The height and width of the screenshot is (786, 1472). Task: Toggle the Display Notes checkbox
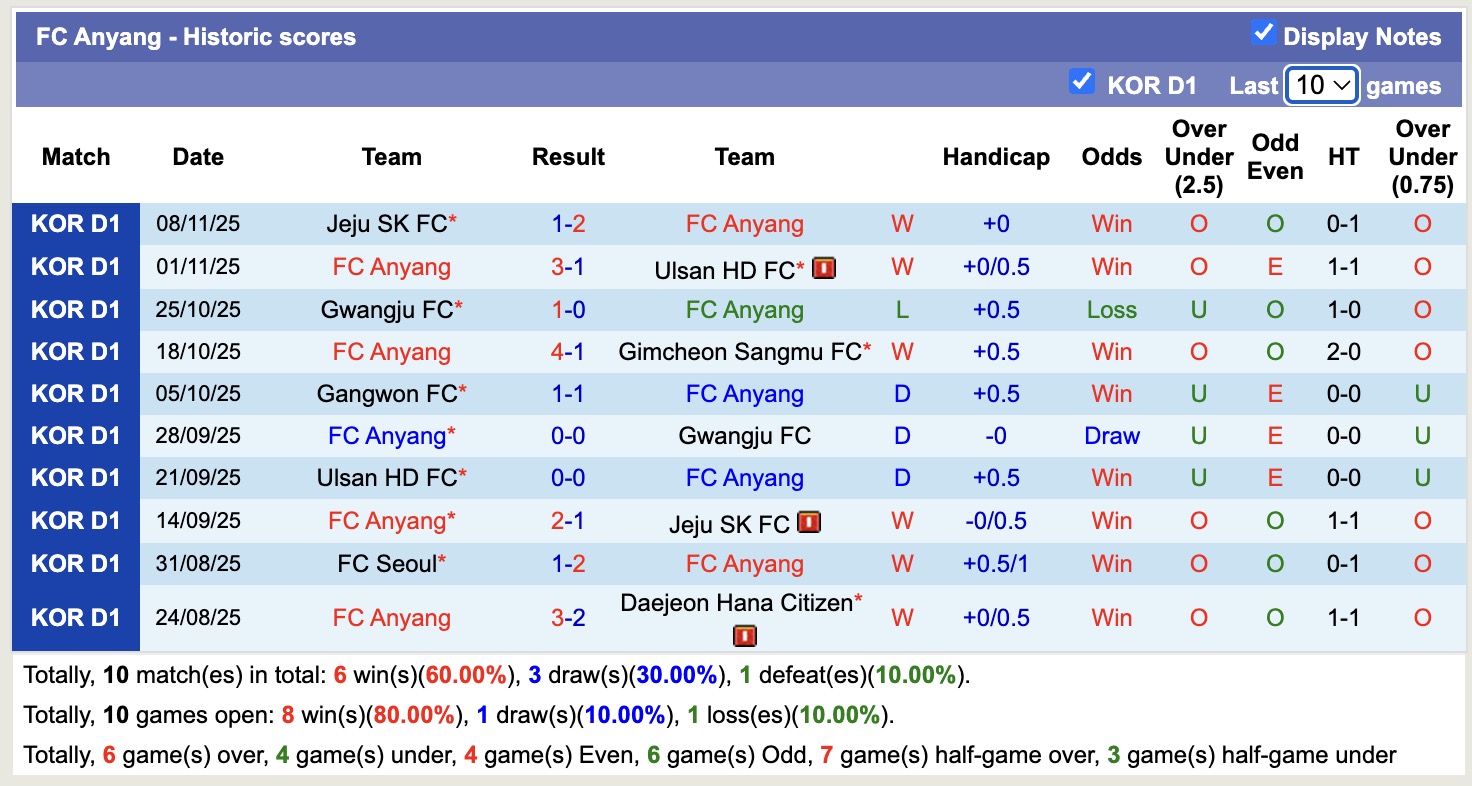[1262, 32]
